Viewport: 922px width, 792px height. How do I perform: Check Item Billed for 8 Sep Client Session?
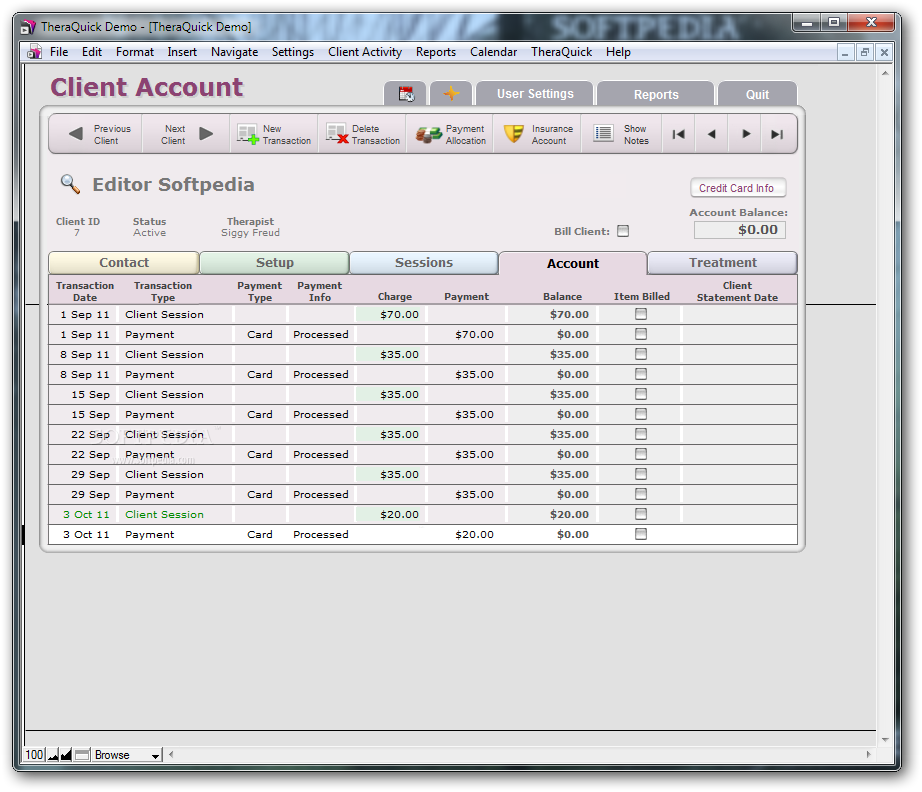coord(641,354)
